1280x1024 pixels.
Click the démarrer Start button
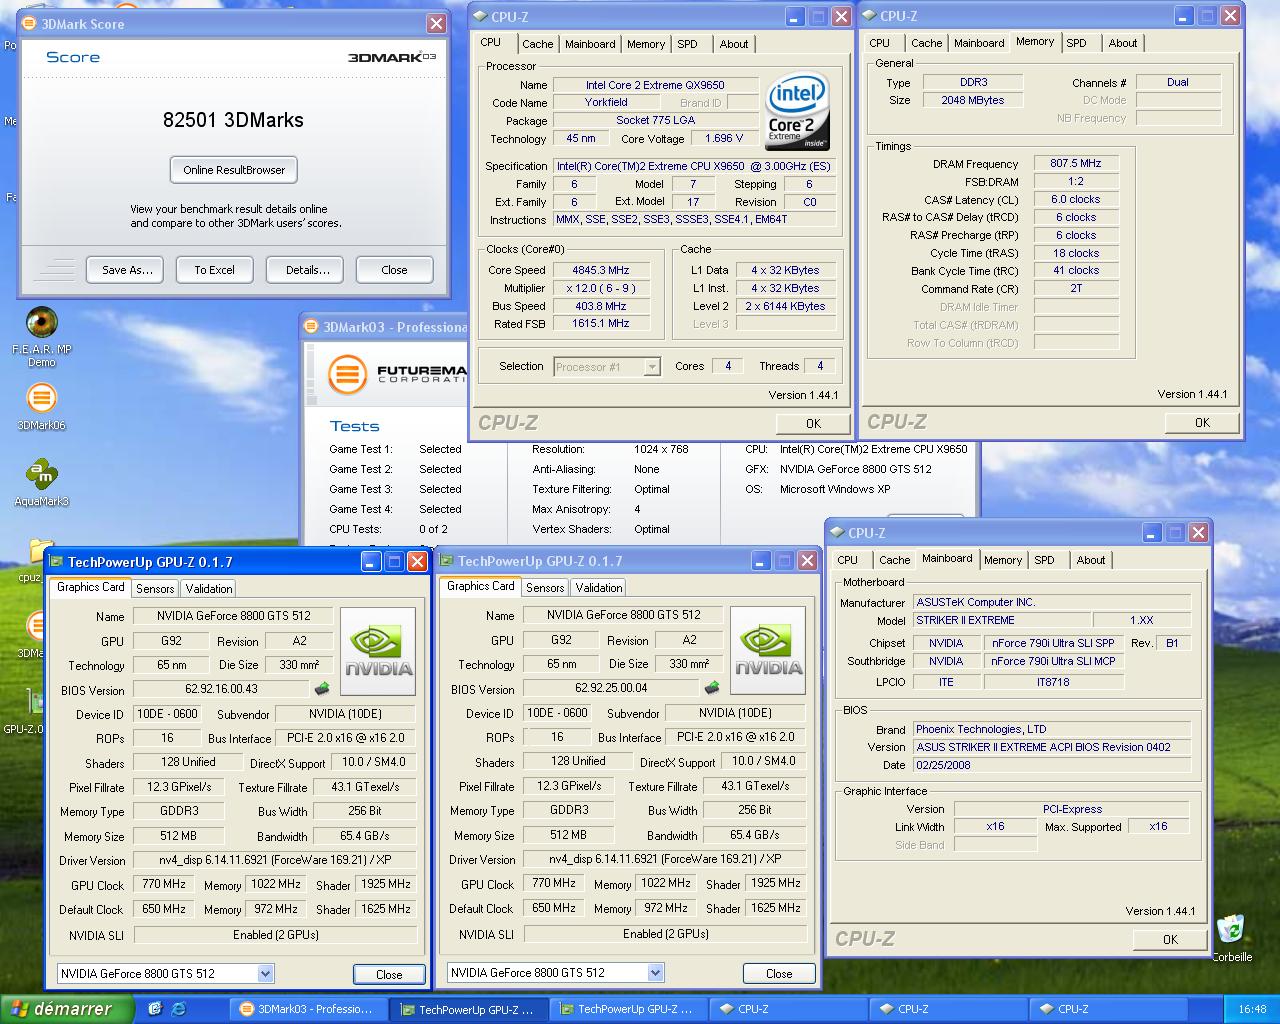click(x=65, y=1009)
